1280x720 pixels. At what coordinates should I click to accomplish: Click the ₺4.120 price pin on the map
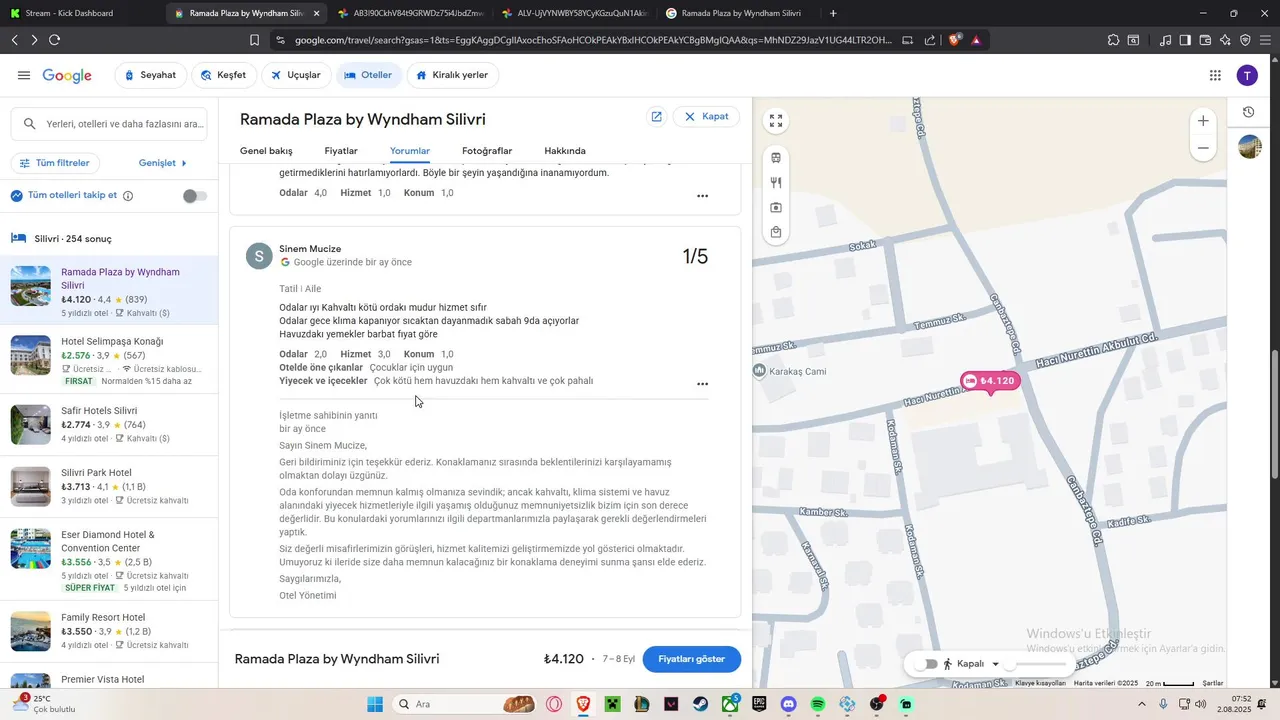point(990,381)
